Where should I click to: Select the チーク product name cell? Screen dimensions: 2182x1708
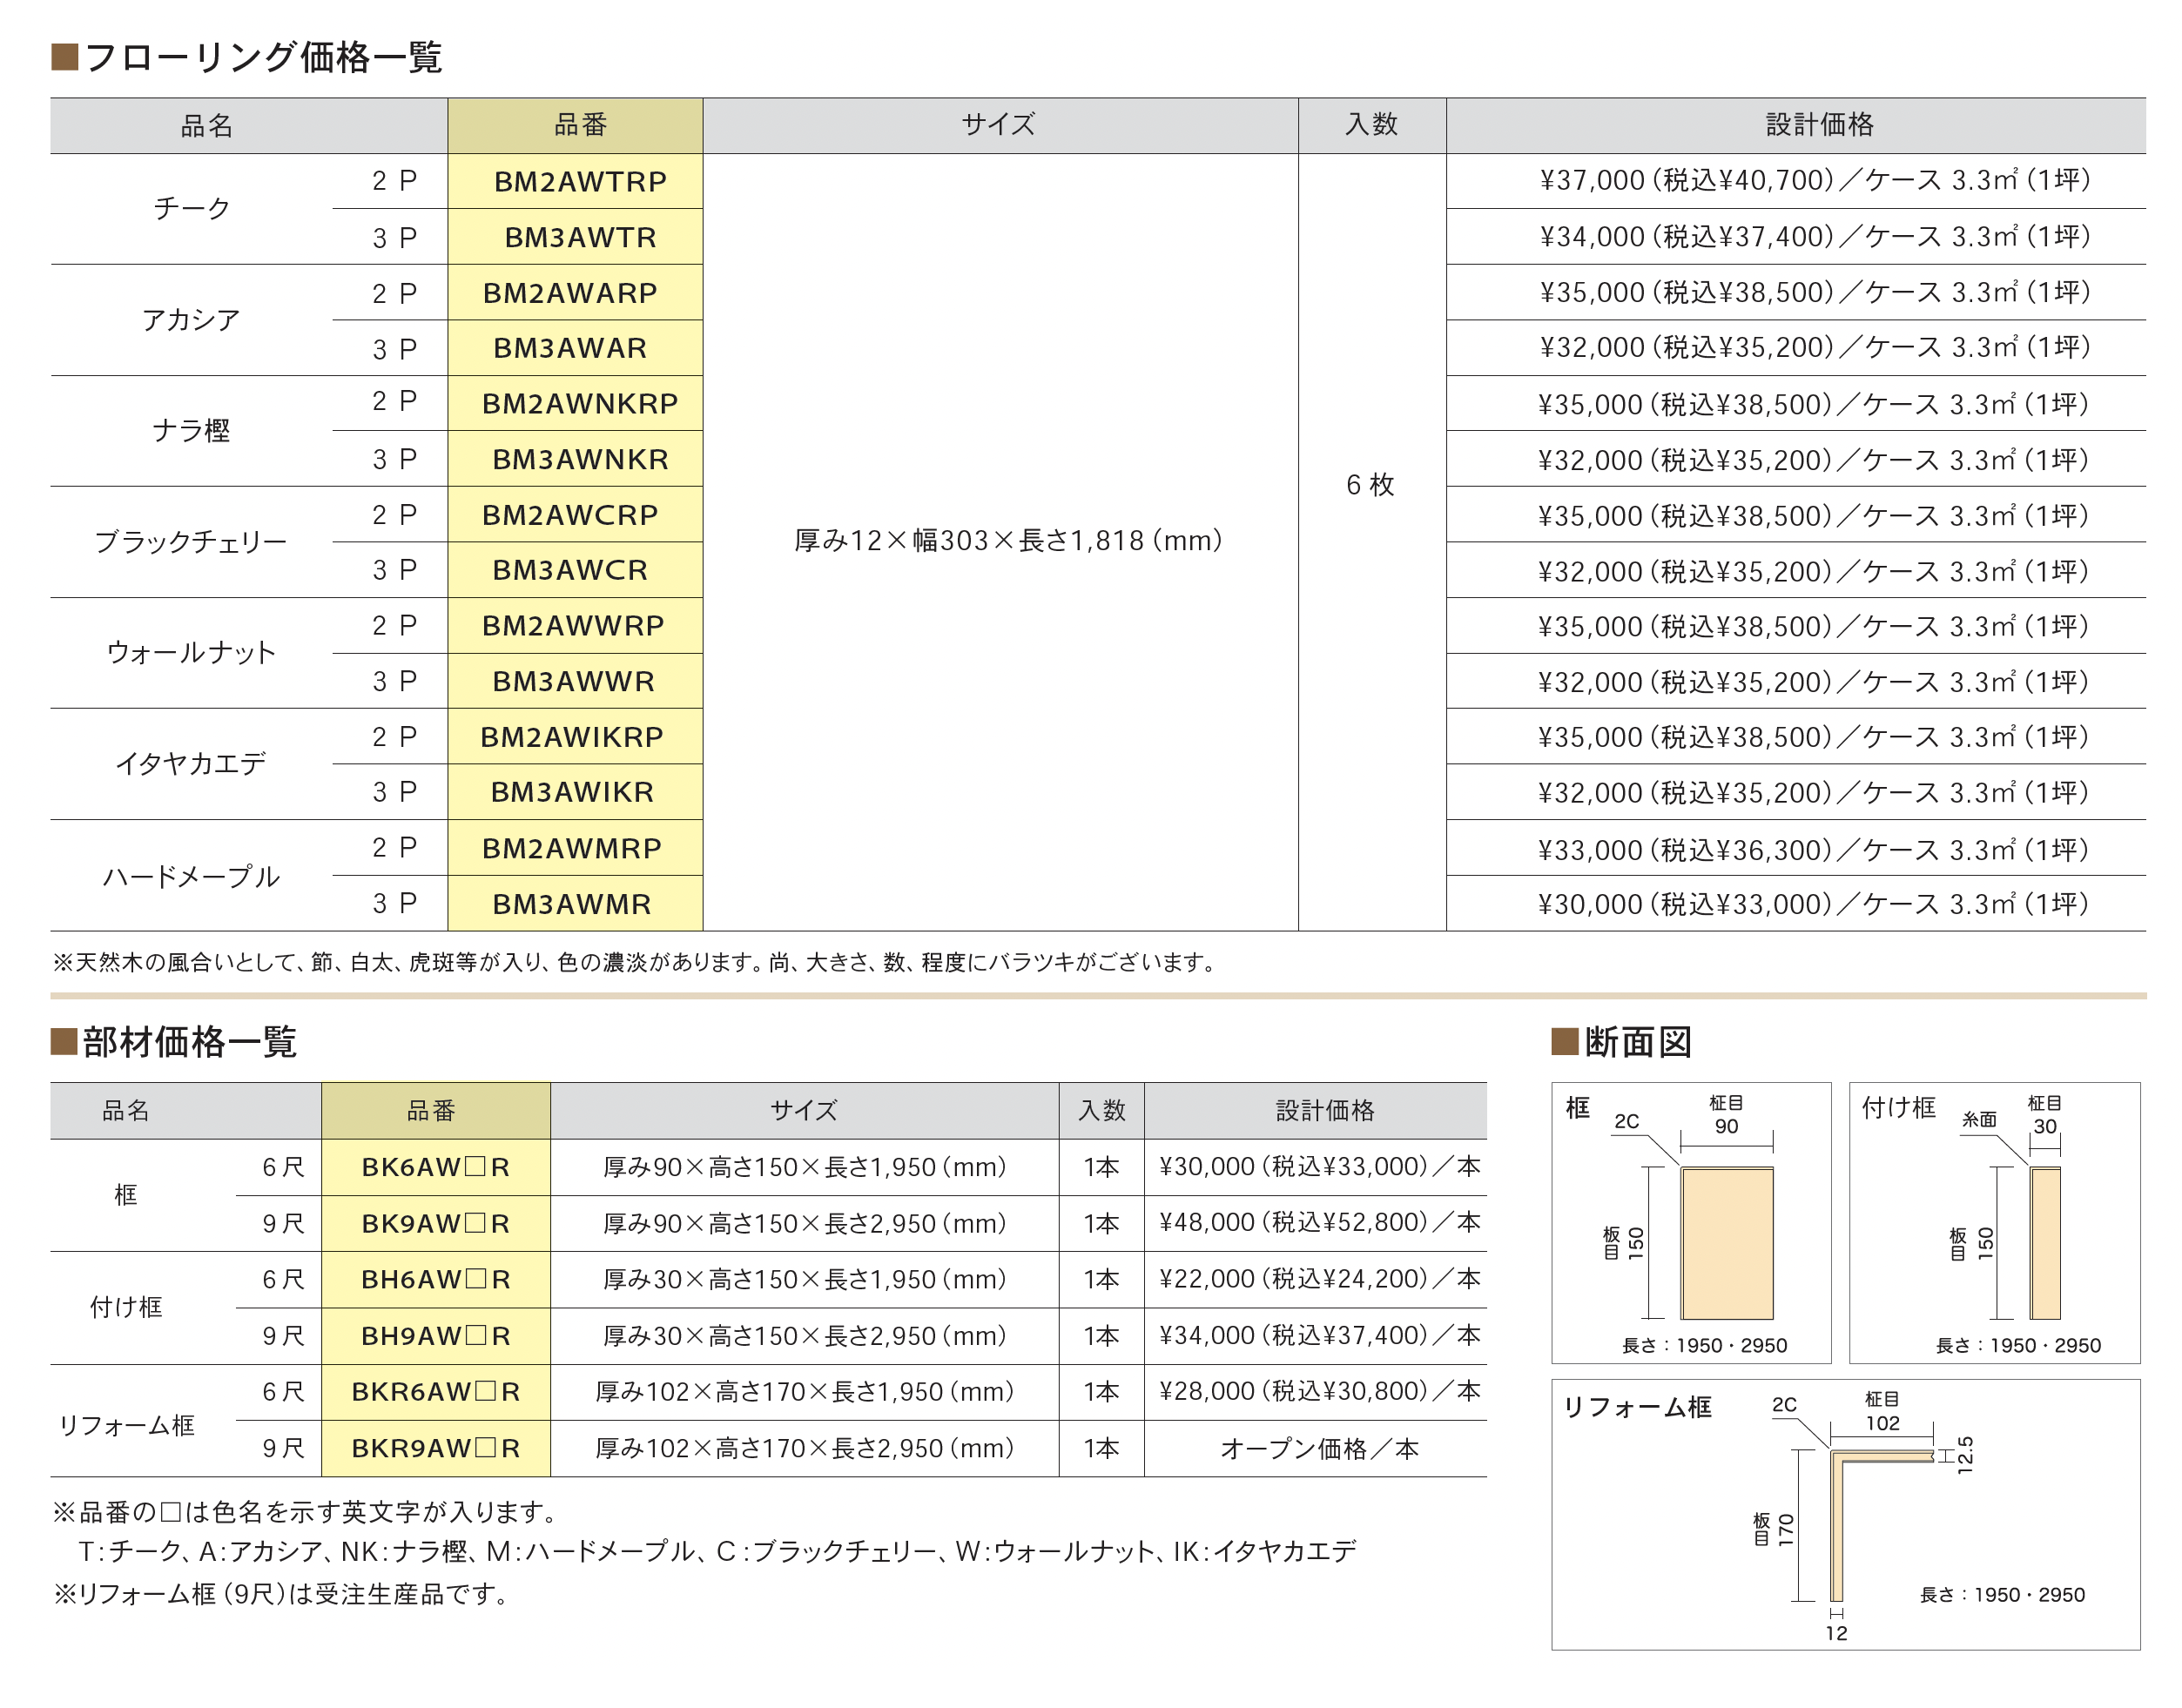(x=191, y=209)
